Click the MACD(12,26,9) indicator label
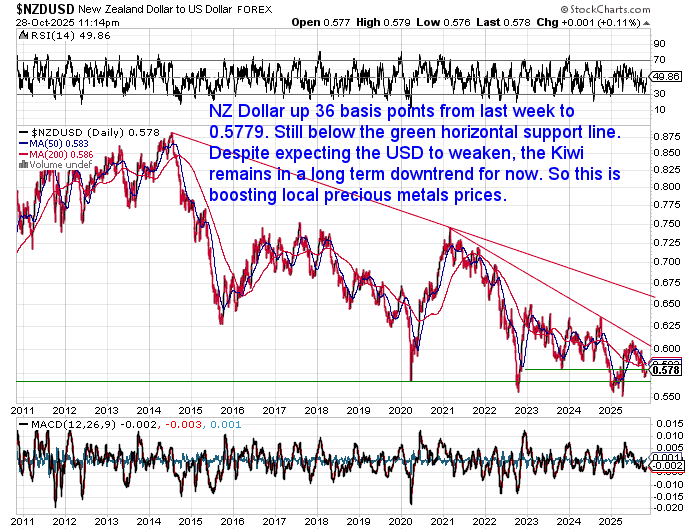Viewport: 700px width, 530px height. pos(74,424)
